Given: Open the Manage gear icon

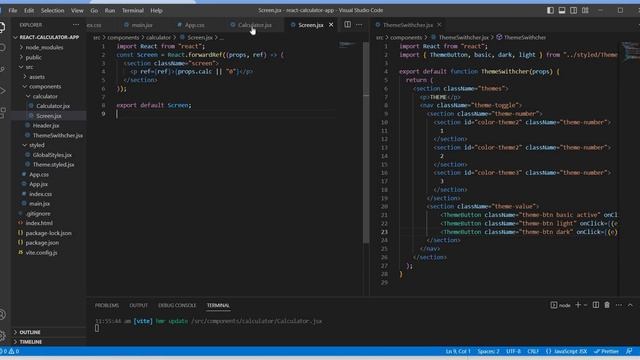Looking at the screenshot, I should pyautogui.click(x=2, y=336).
